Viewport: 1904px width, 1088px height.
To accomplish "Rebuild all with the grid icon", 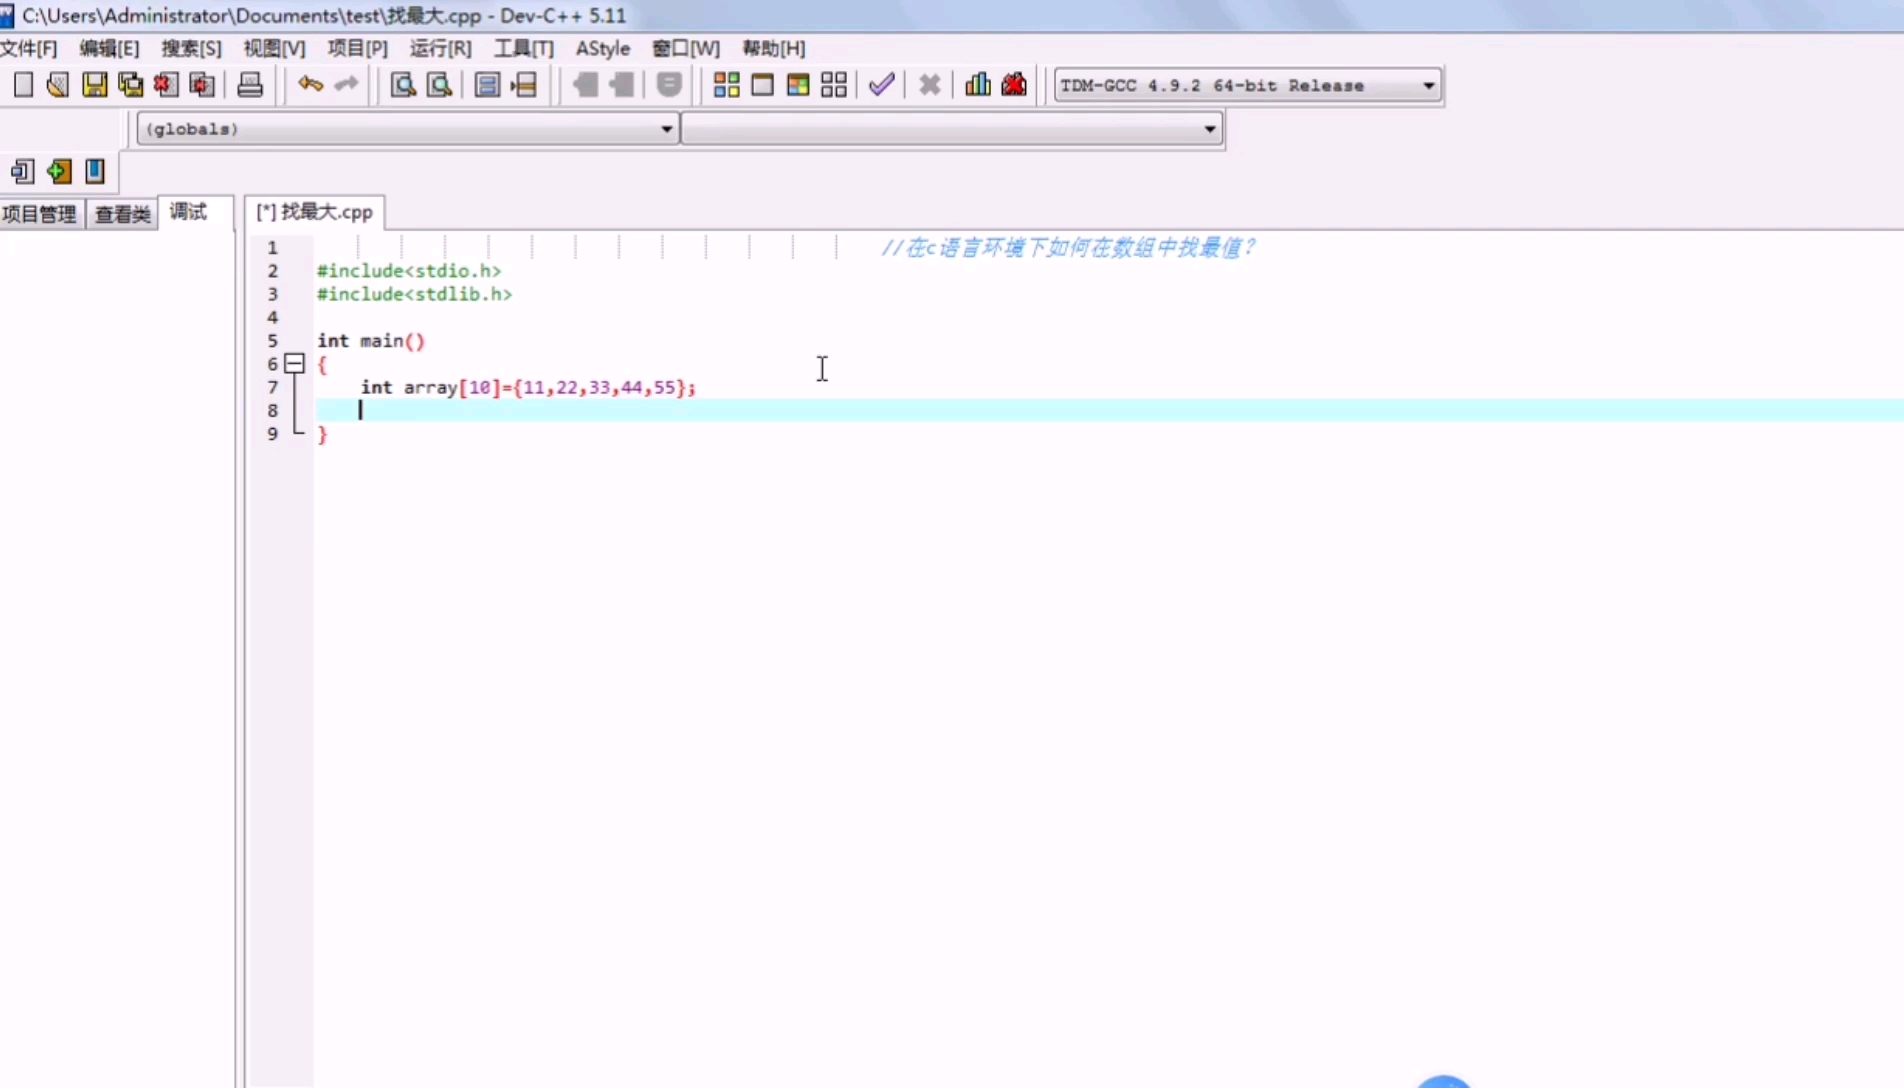I will 834,85.
